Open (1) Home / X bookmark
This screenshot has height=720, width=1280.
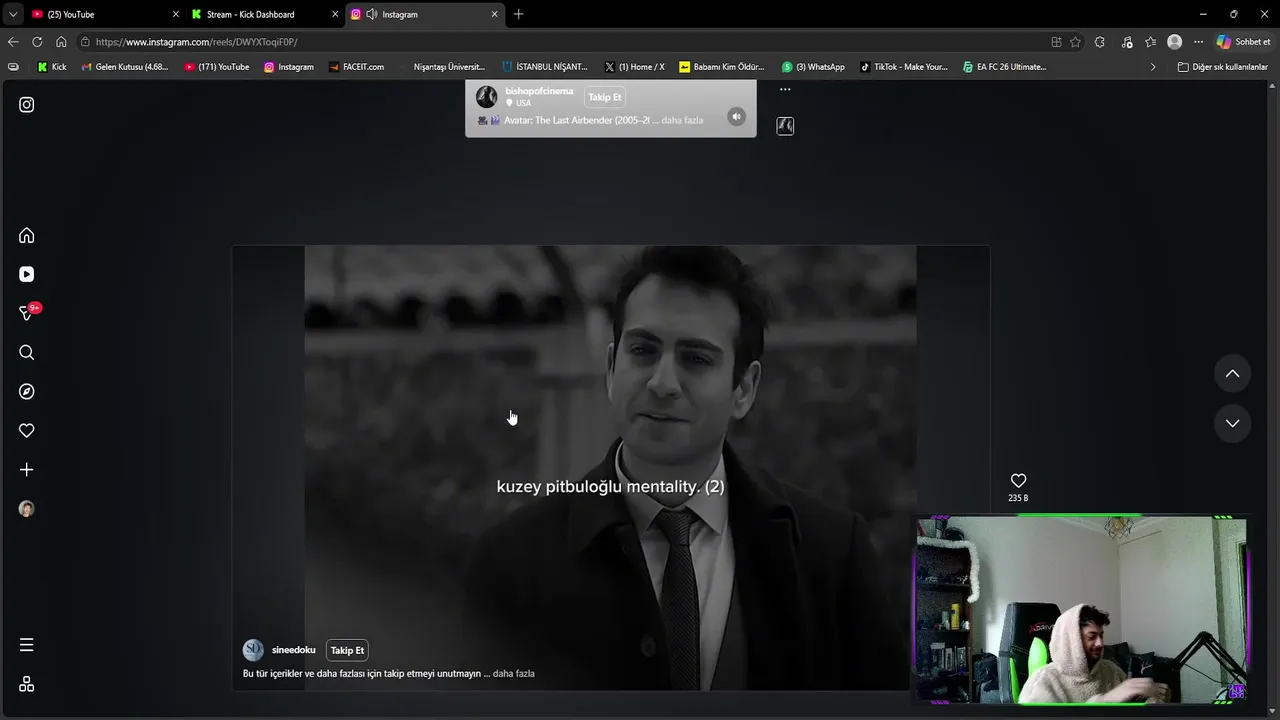[635, 67]
